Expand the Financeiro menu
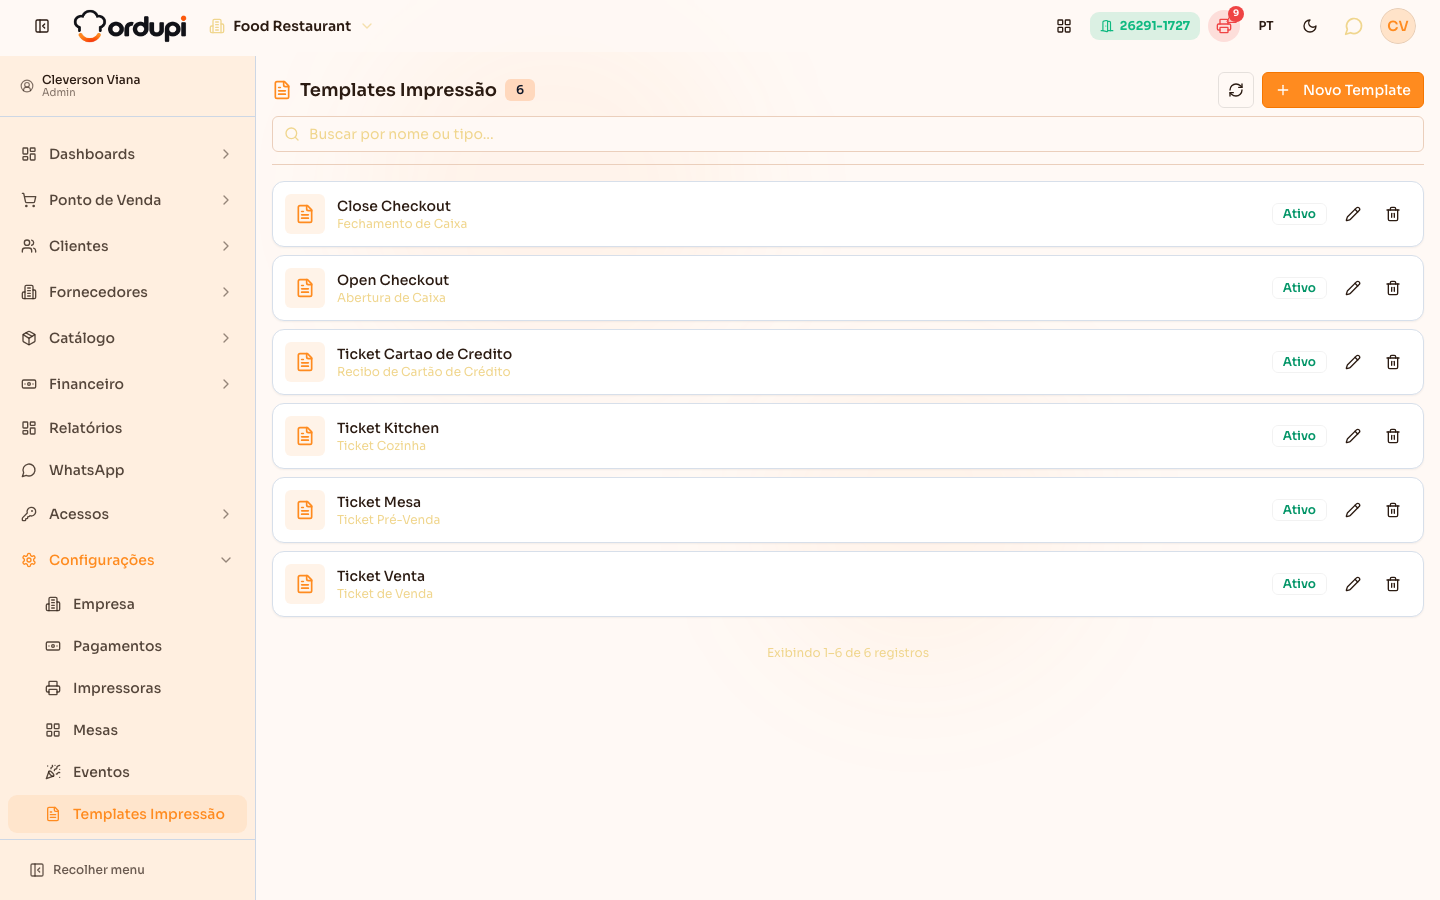 [x=127, y=384]
